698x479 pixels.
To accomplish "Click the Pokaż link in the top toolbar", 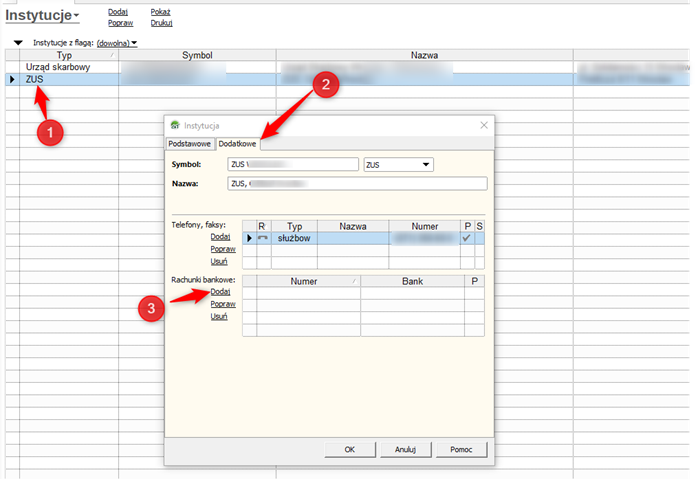I will (160, 12).
